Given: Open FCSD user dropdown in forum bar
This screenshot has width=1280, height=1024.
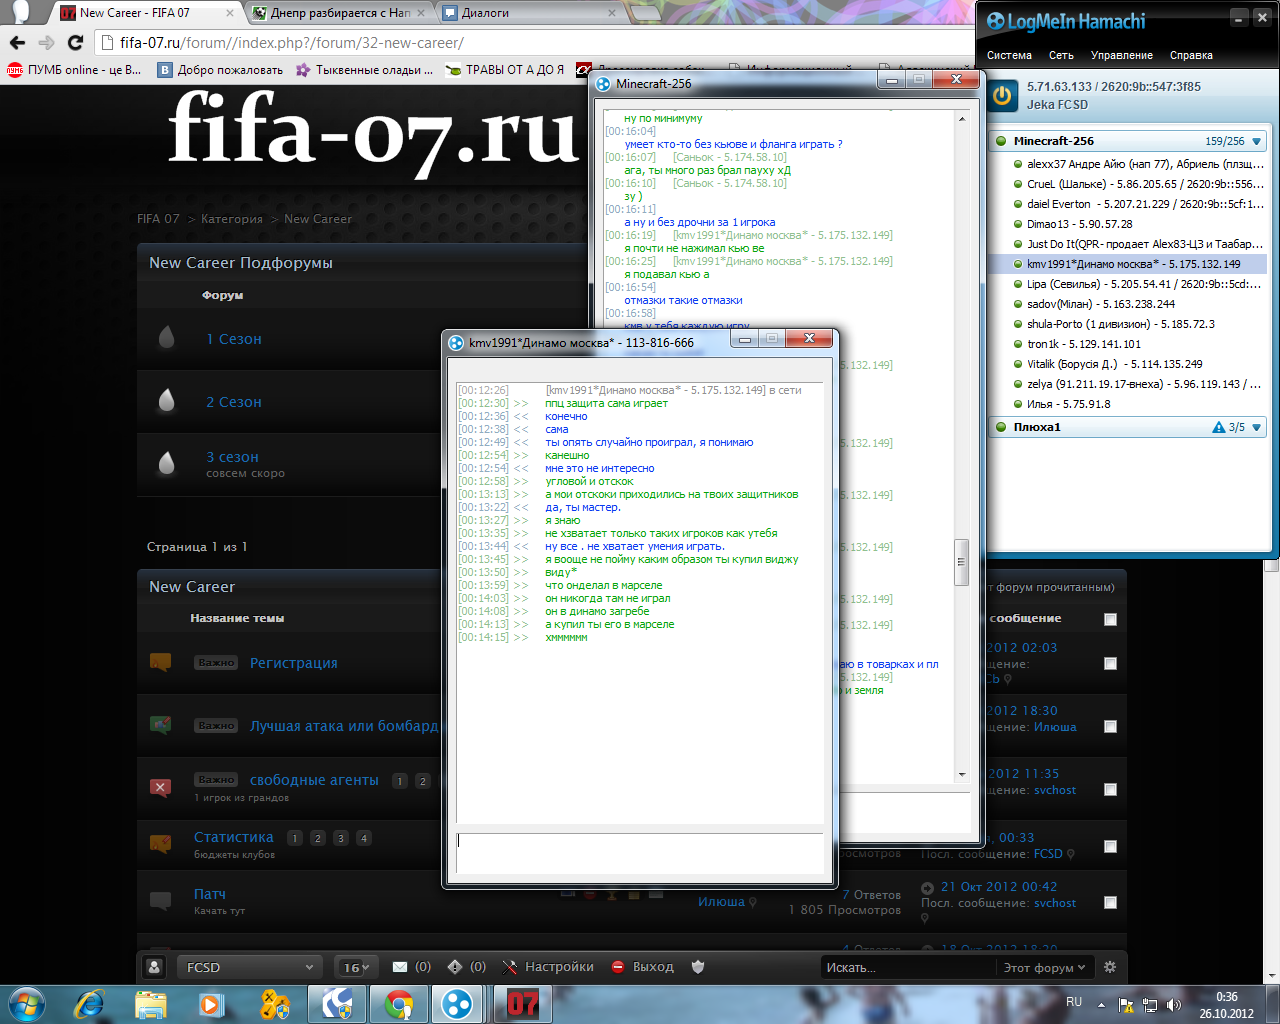Looking at the screenshot, I should pyautogui.click(x=250, y=967).
